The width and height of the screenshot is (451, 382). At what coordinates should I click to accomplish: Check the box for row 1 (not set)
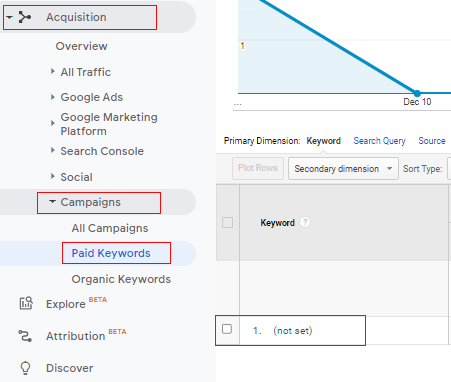(227, 329)
